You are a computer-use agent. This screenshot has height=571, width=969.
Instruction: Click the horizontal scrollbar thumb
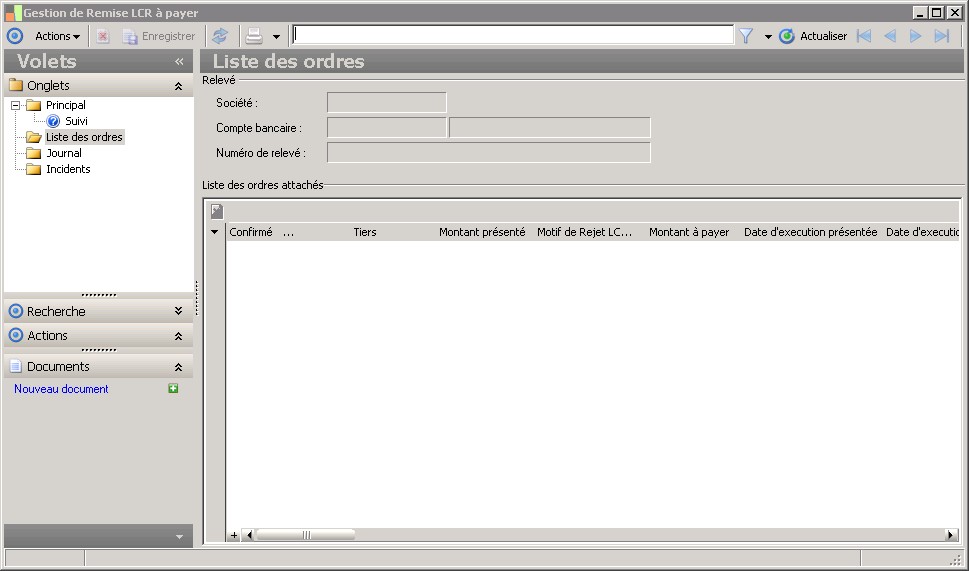306,535
